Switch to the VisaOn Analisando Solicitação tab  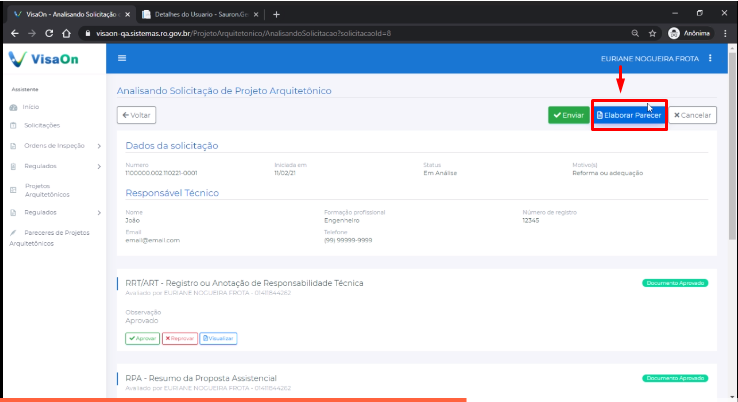click(x=72, y=15)
